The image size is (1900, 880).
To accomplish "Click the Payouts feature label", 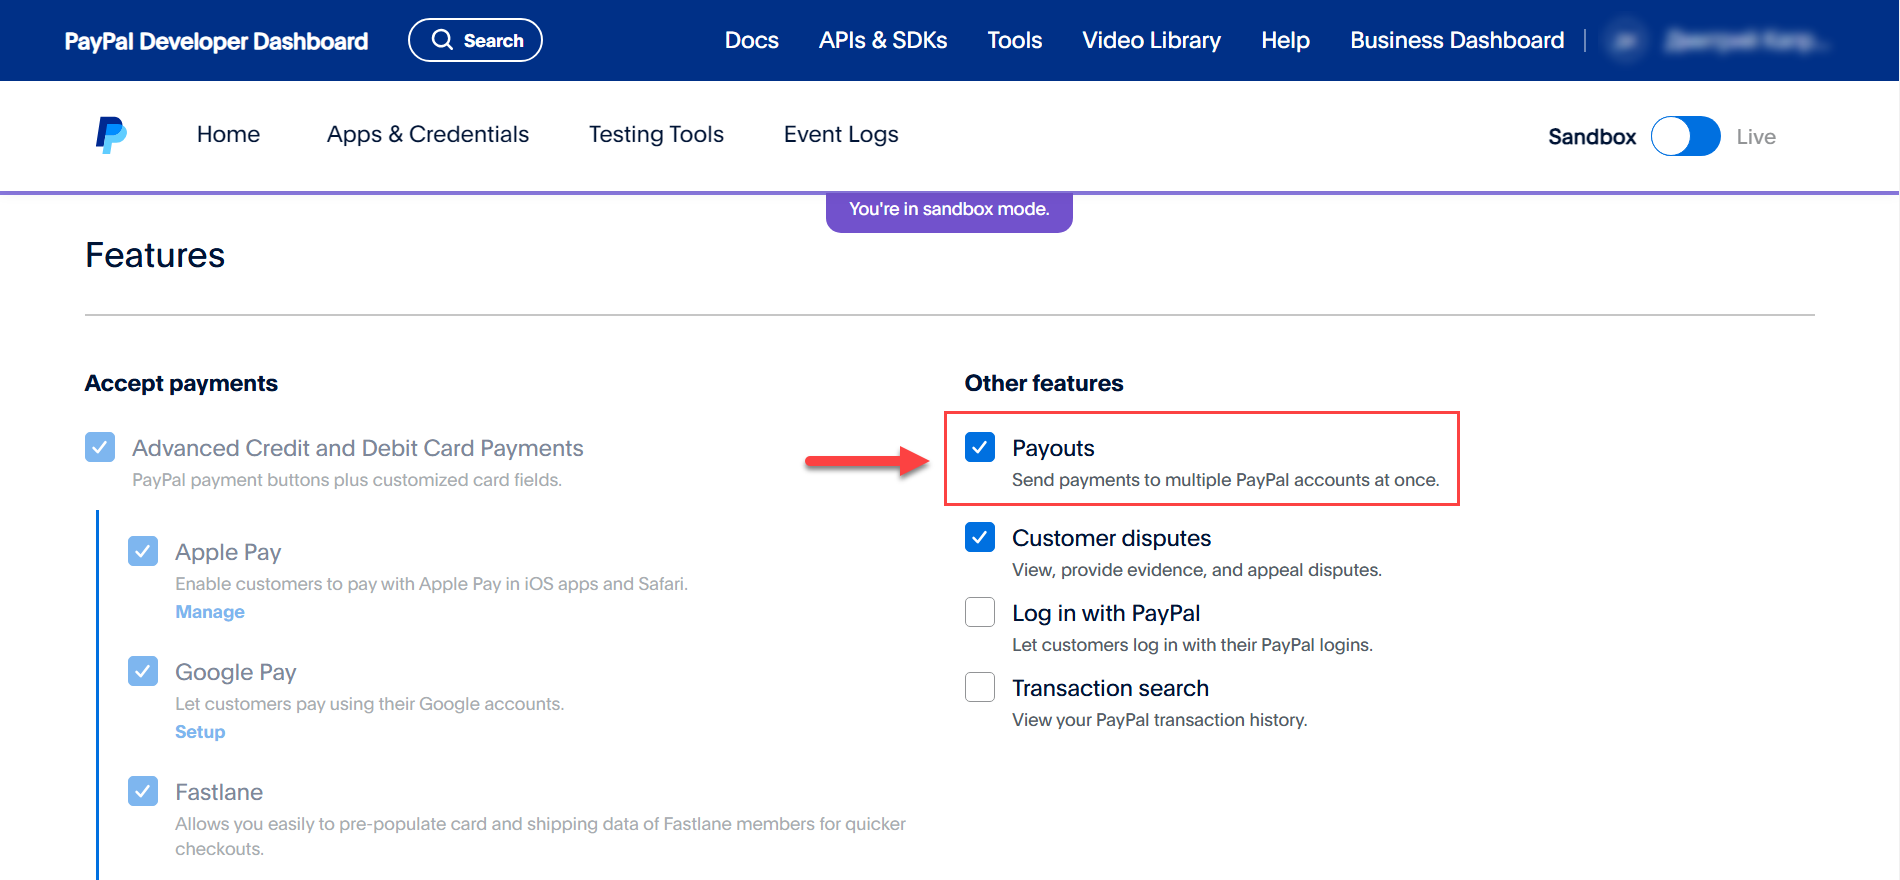I will pos(1053,448).
